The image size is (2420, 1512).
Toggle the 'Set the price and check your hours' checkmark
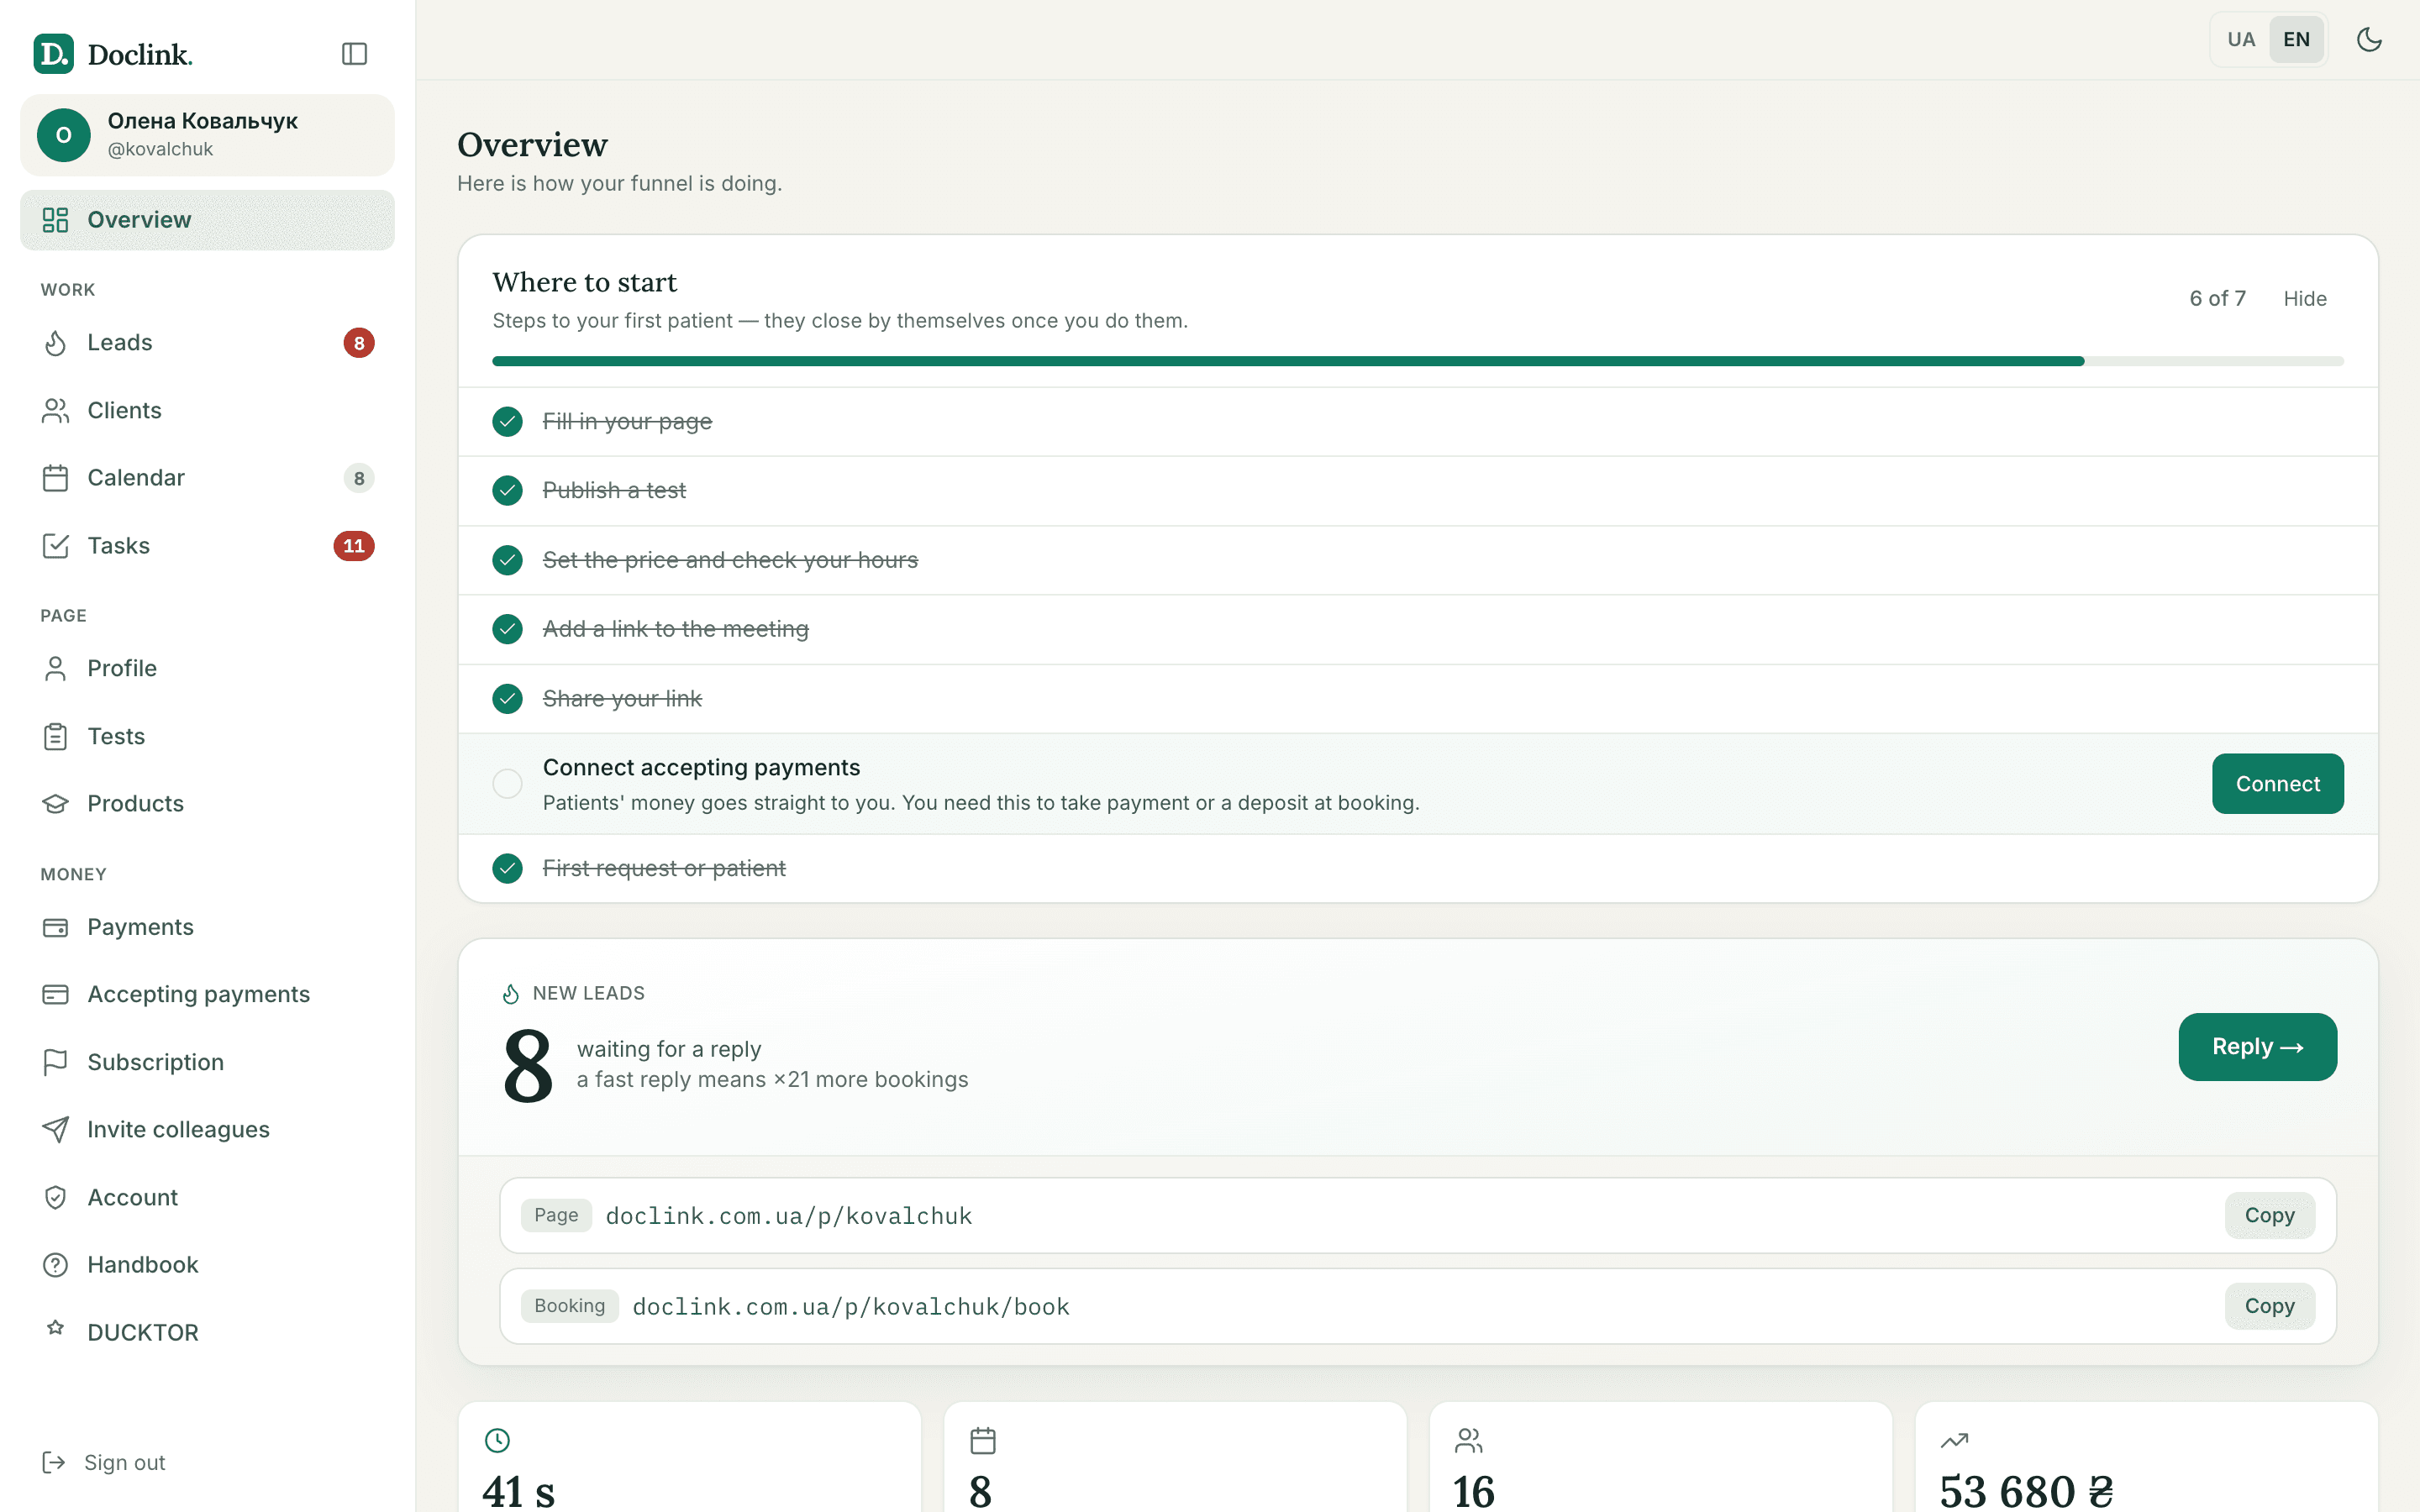507,560
